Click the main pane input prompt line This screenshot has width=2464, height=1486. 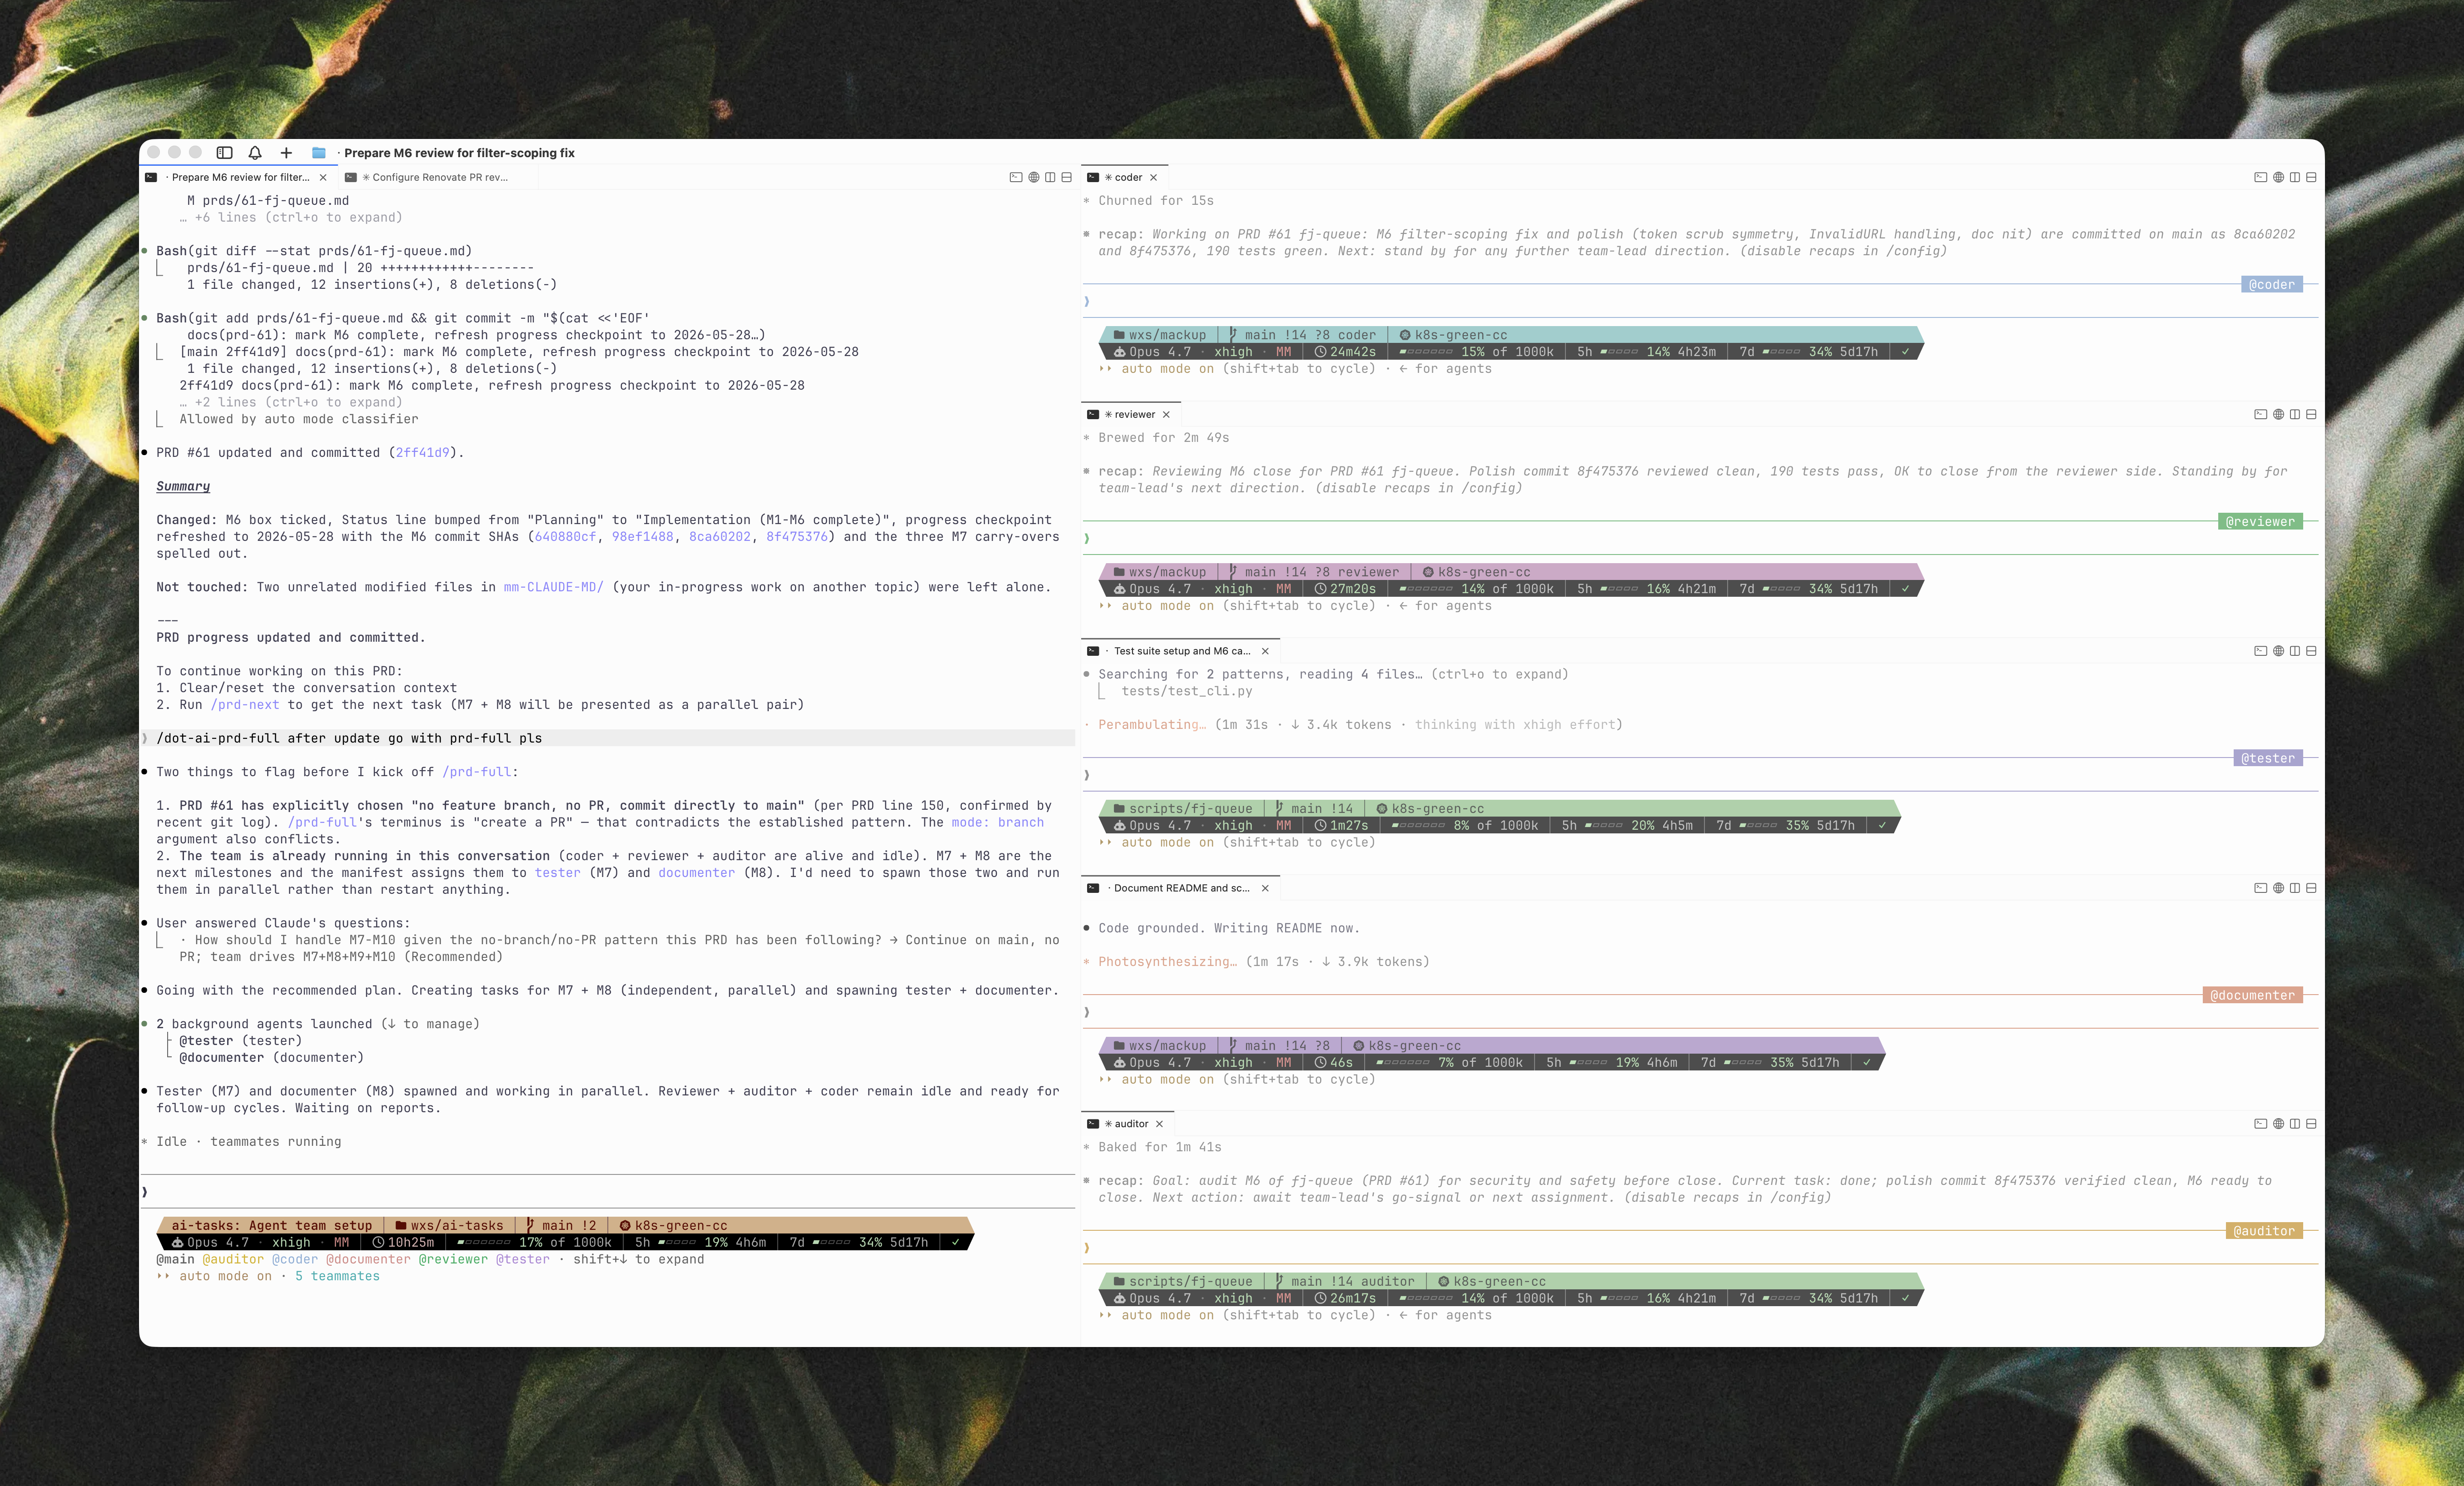pos(608,1192)
